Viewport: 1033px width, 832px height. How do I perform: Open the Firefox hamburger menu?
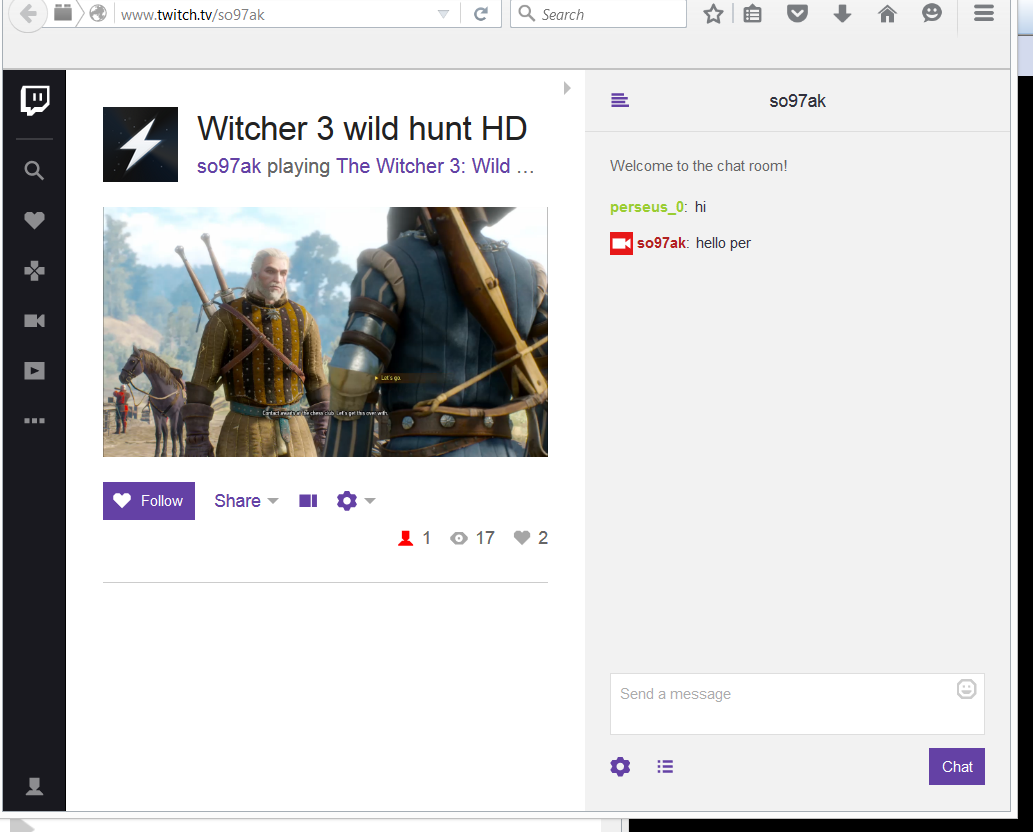point(984,13)
